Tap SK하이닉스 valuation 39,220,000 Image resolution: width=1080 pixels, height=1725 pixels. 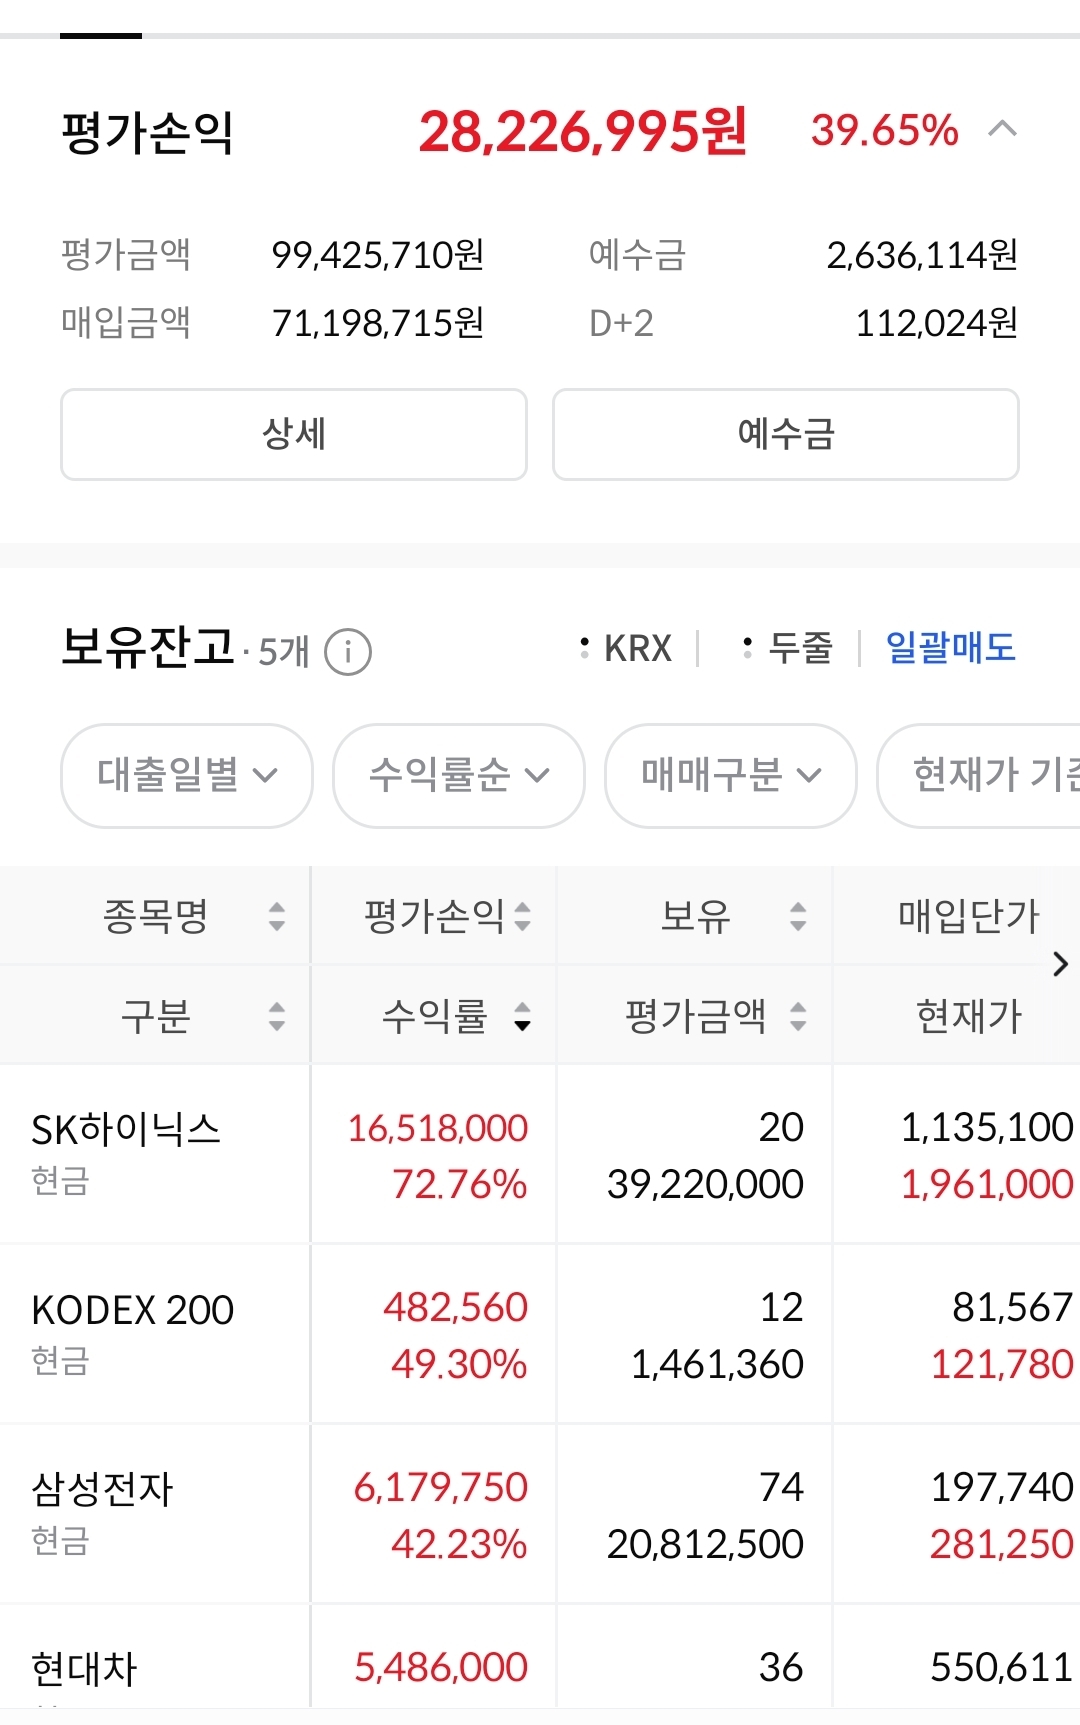point(705,1184)
